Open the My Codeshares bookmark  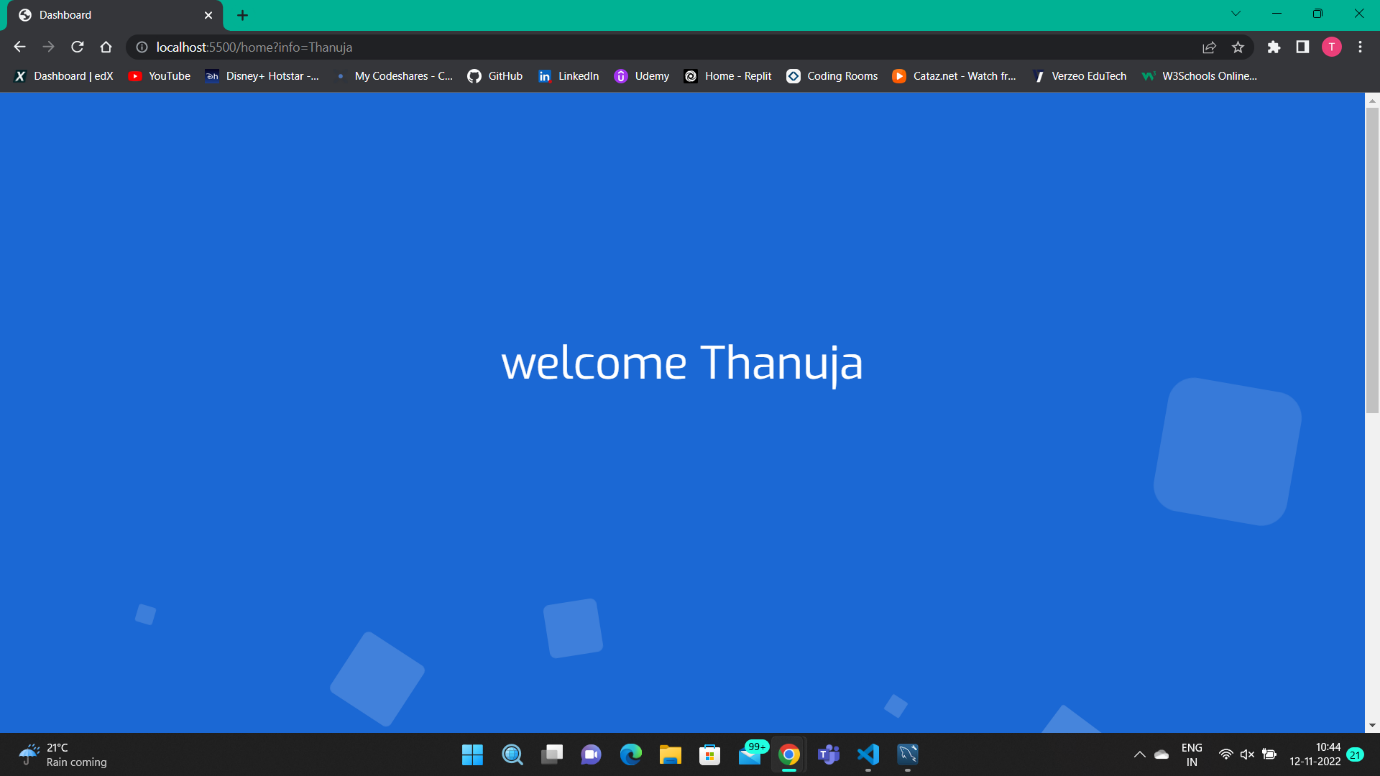[394, 76]
